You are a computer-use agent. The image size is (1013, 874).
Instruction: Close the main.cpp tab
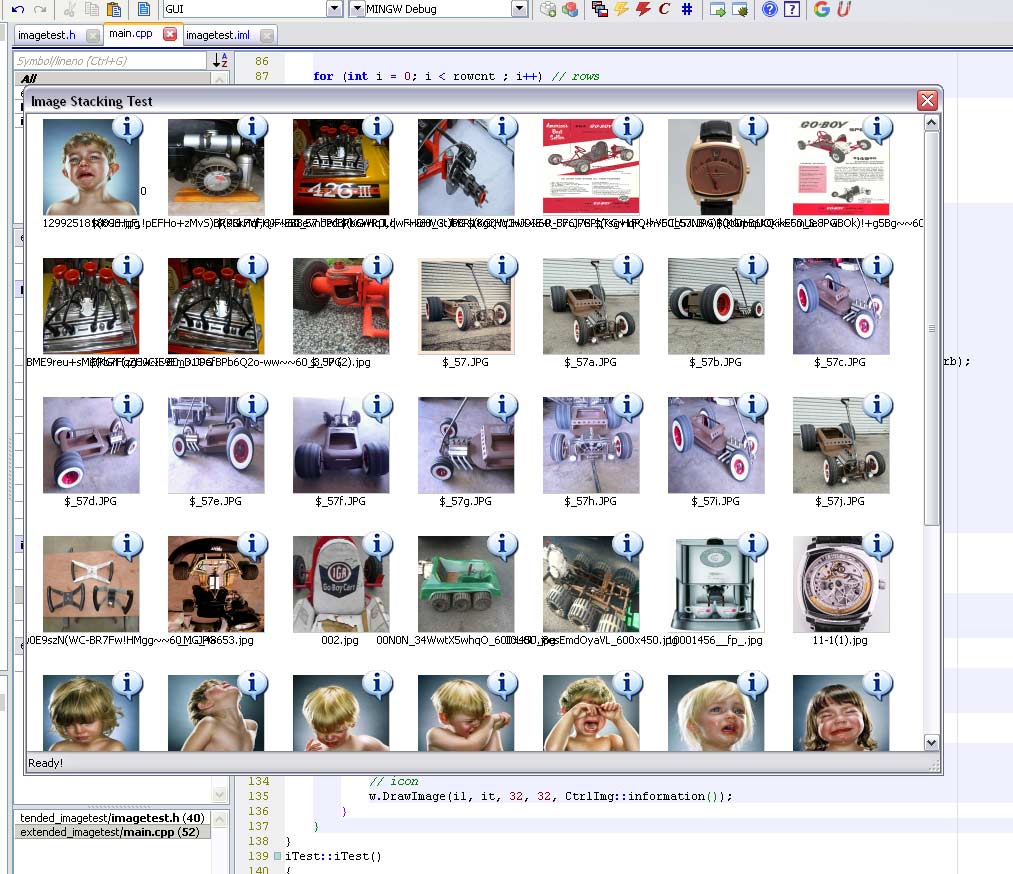[x=169, y=34]
